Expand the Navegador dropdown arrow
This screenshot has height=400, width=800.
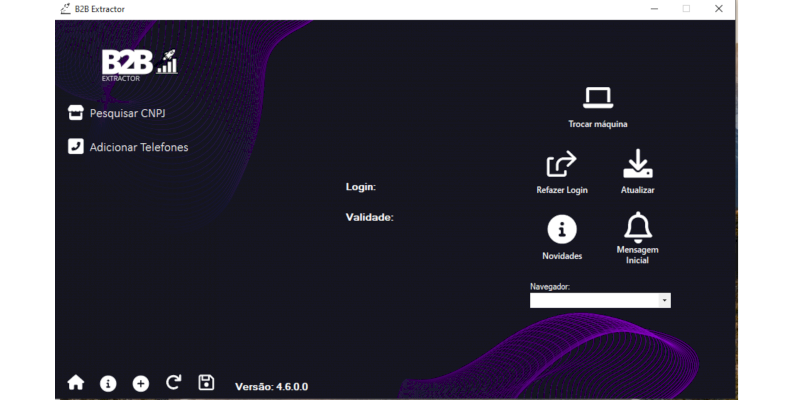(664, 301)
